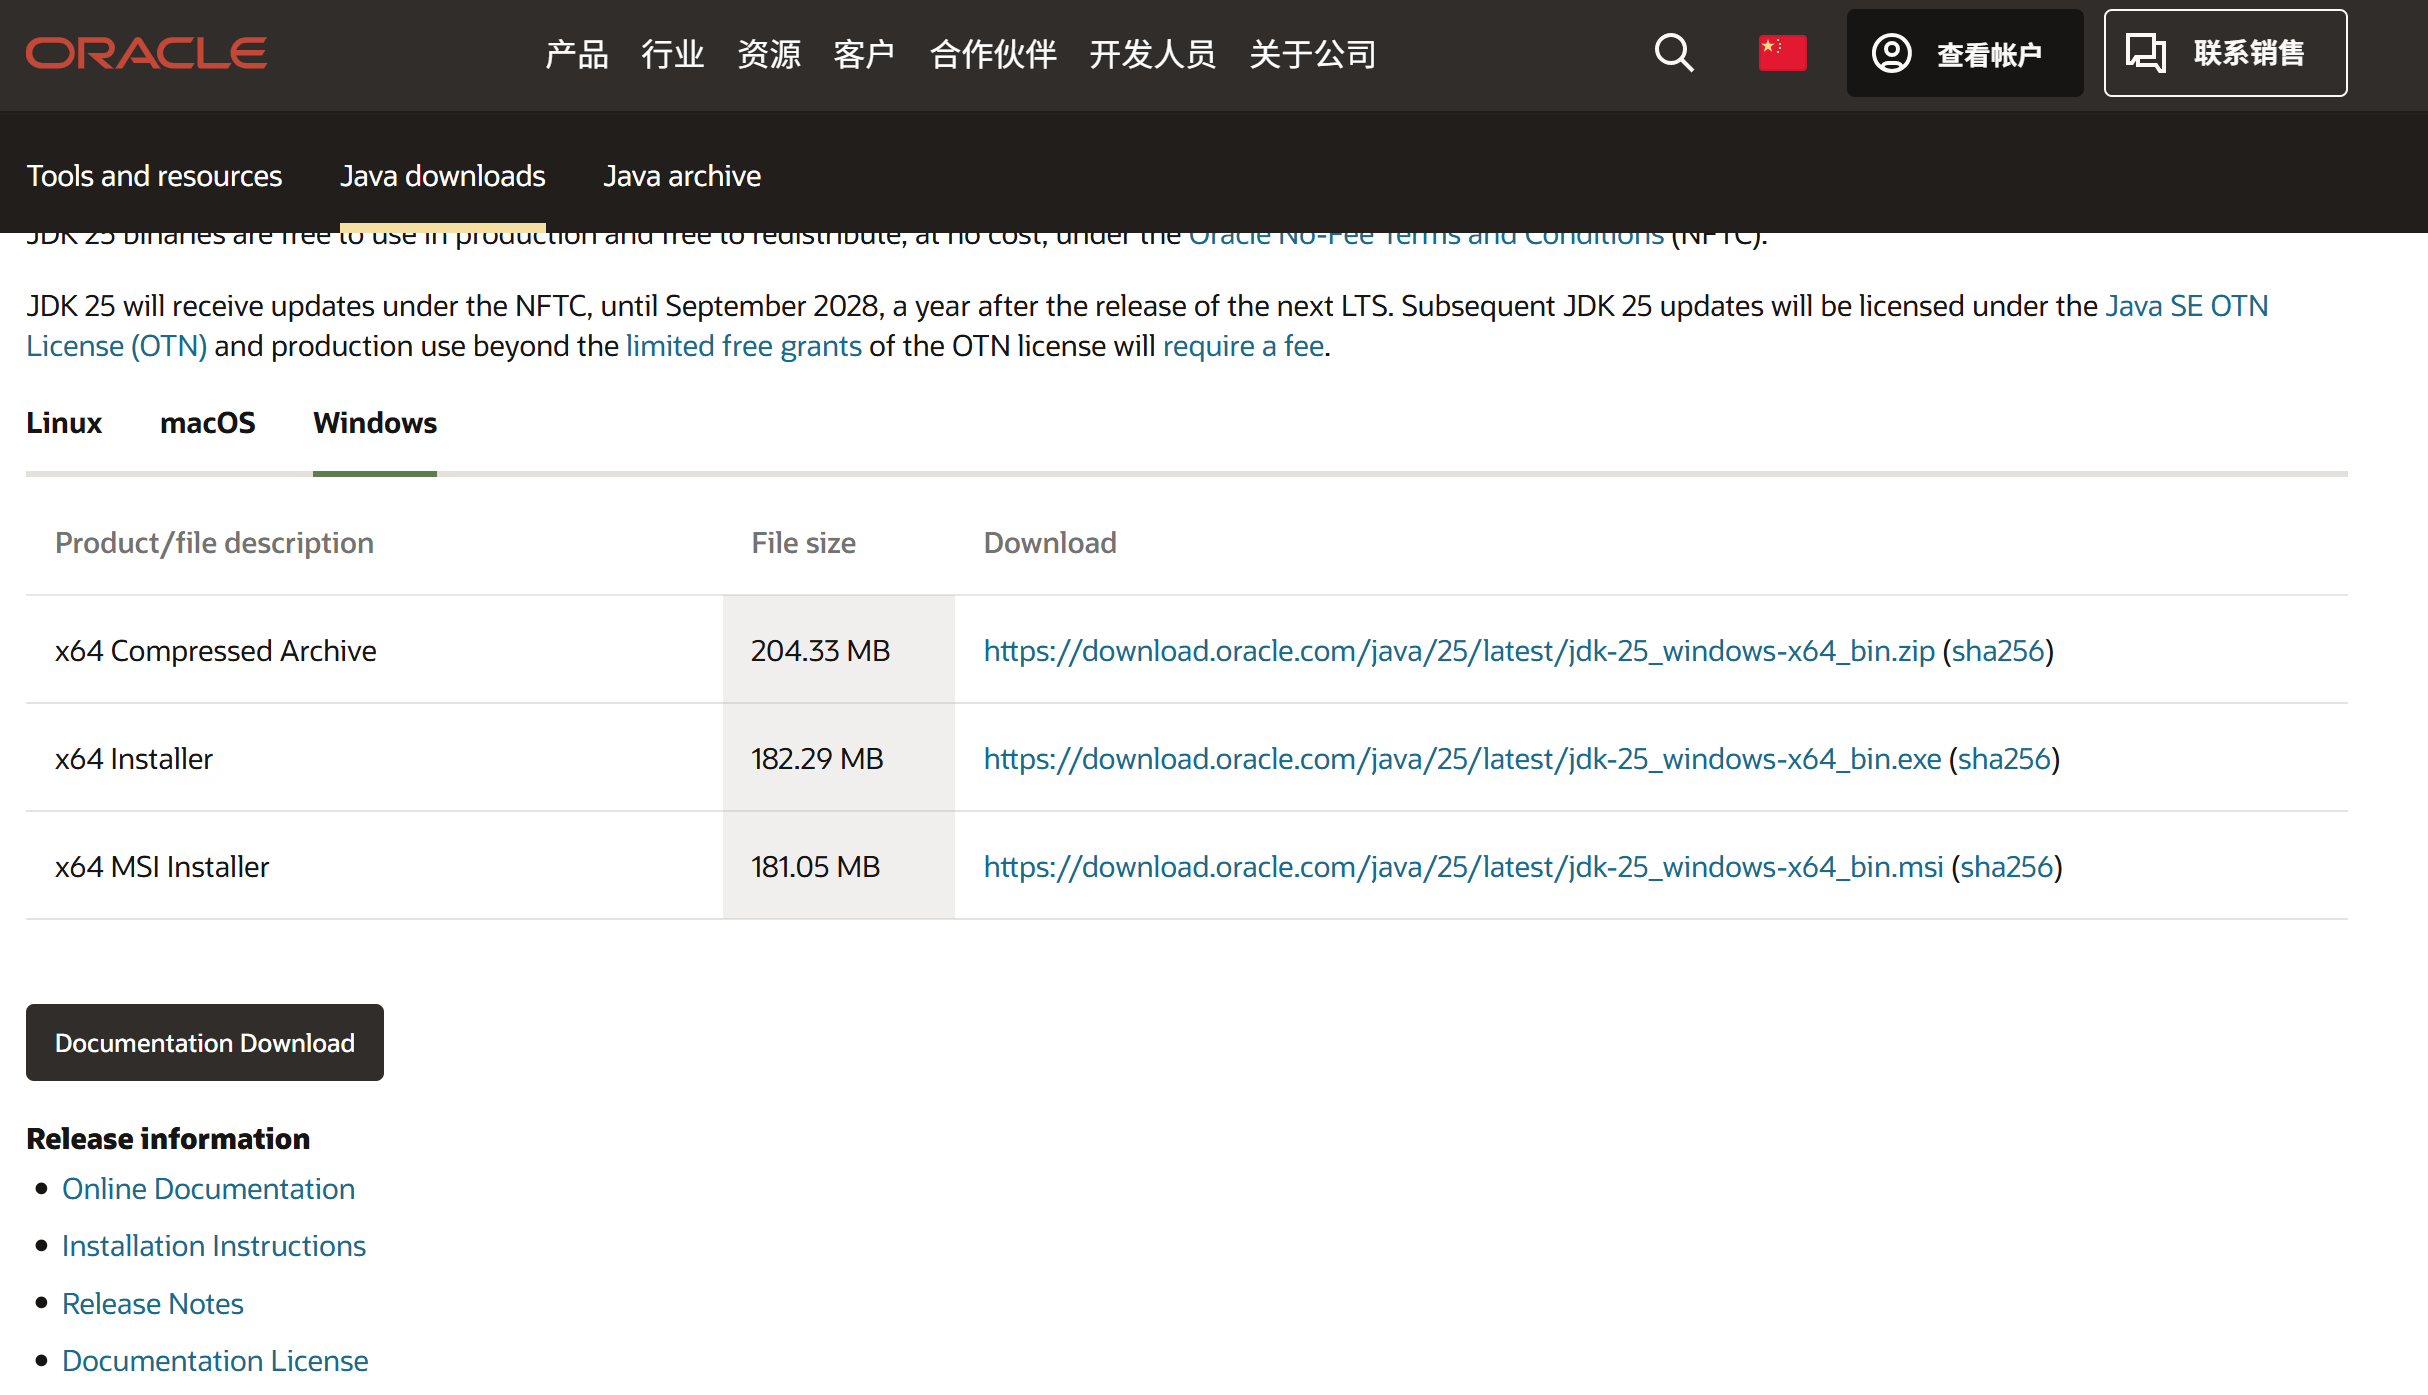The width and height of the screenshot is (2428, 1395).
Task: Download the windows-x64 bin.exe installer link
Action: pyautogui.click(x=1462, y=759)
